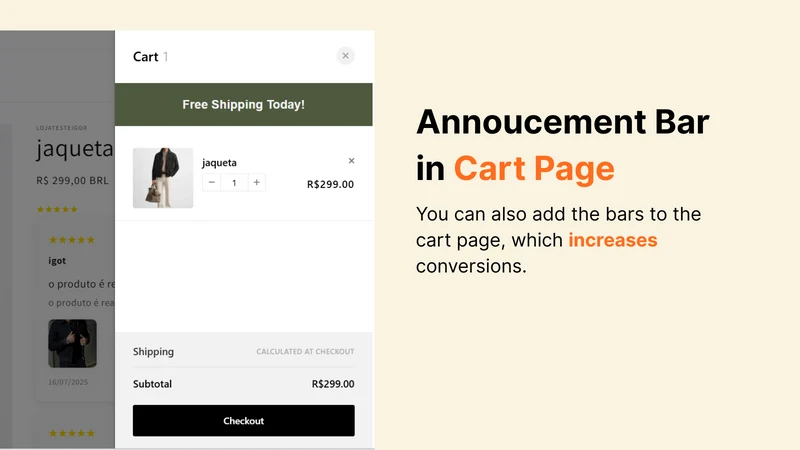Viewport: 800px width, 450px height.
Task: Click the jaqueta product title in the background page
Action: click(75, 148)
